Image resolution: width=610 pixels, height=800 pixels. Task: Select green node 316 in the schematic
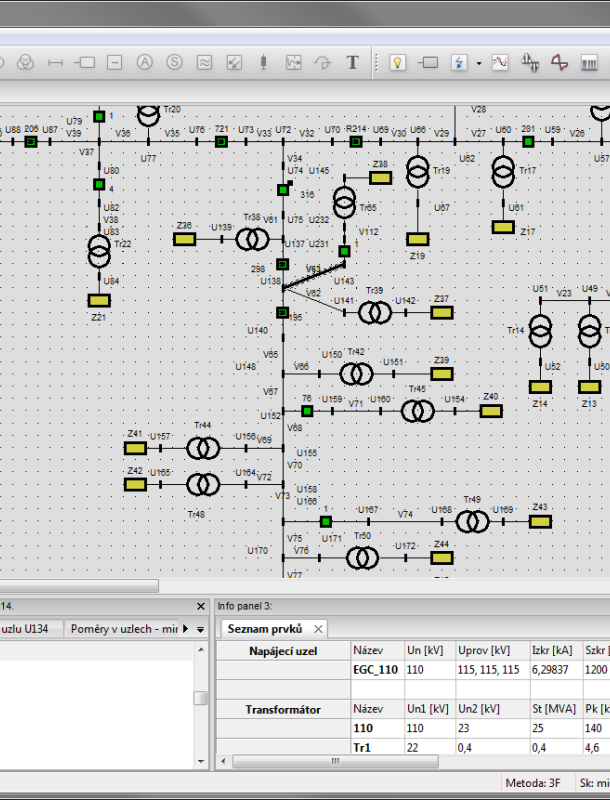[x=283, y=190]
